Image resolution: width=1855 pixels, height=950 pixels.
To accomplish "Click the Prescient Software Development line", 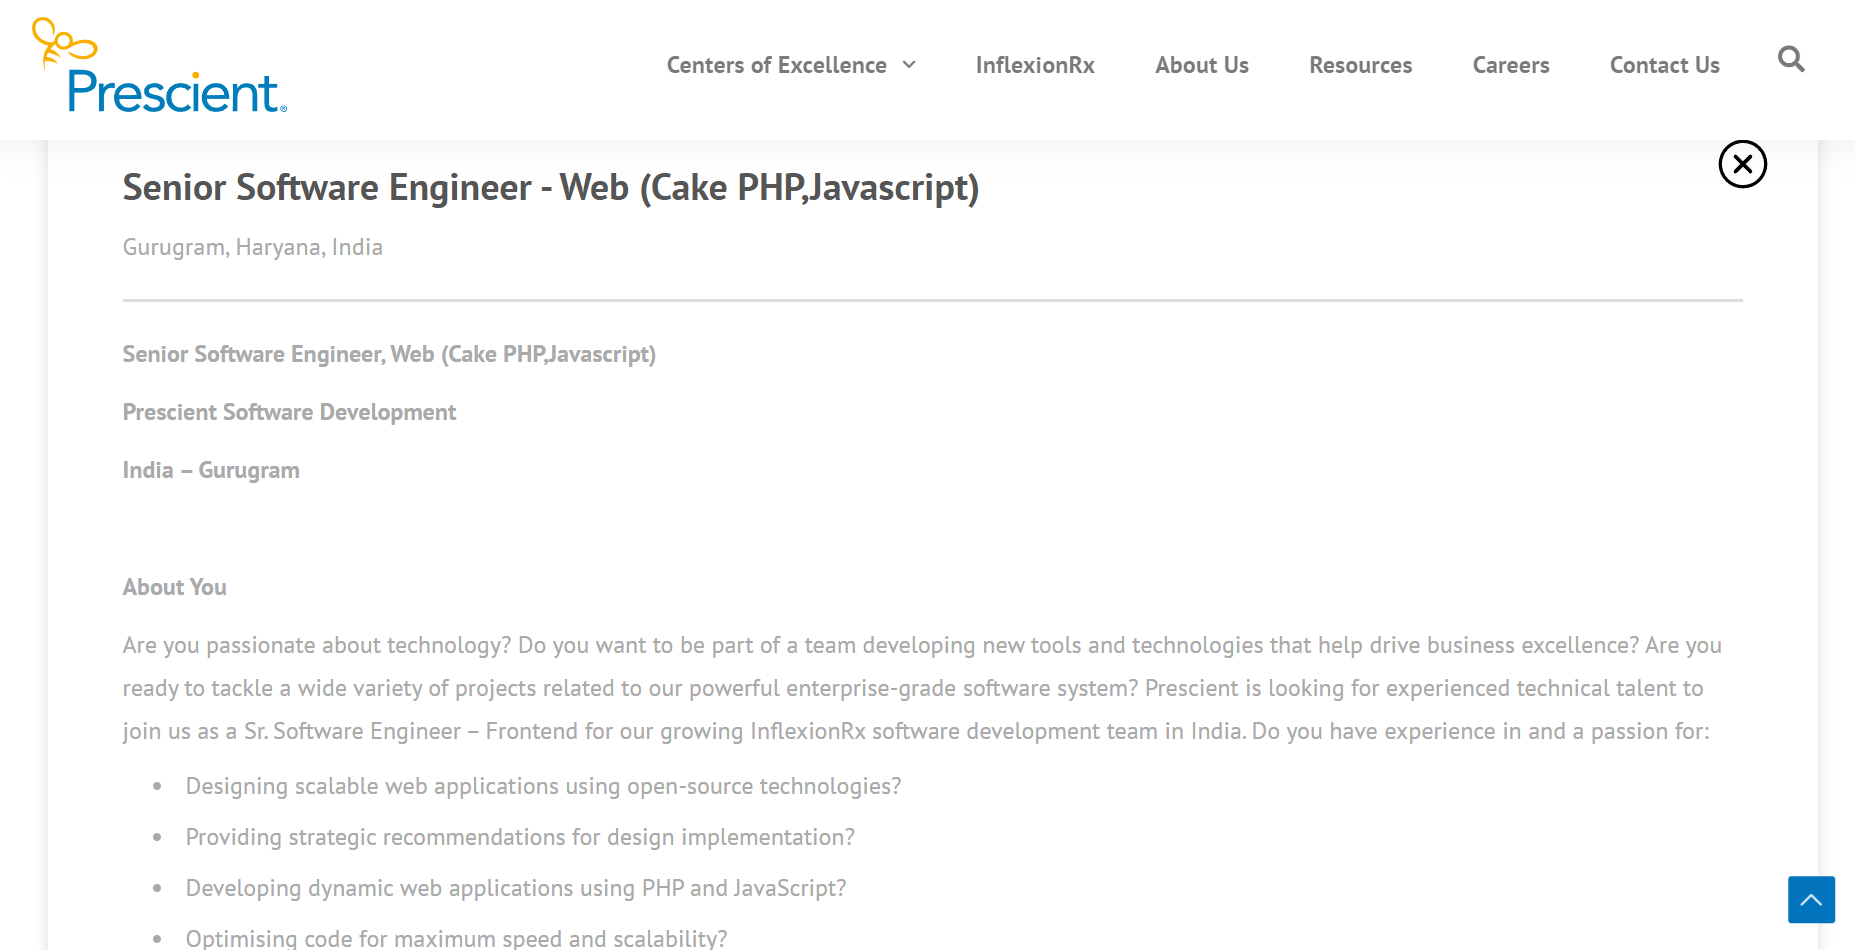I will [x=289, y=412].
